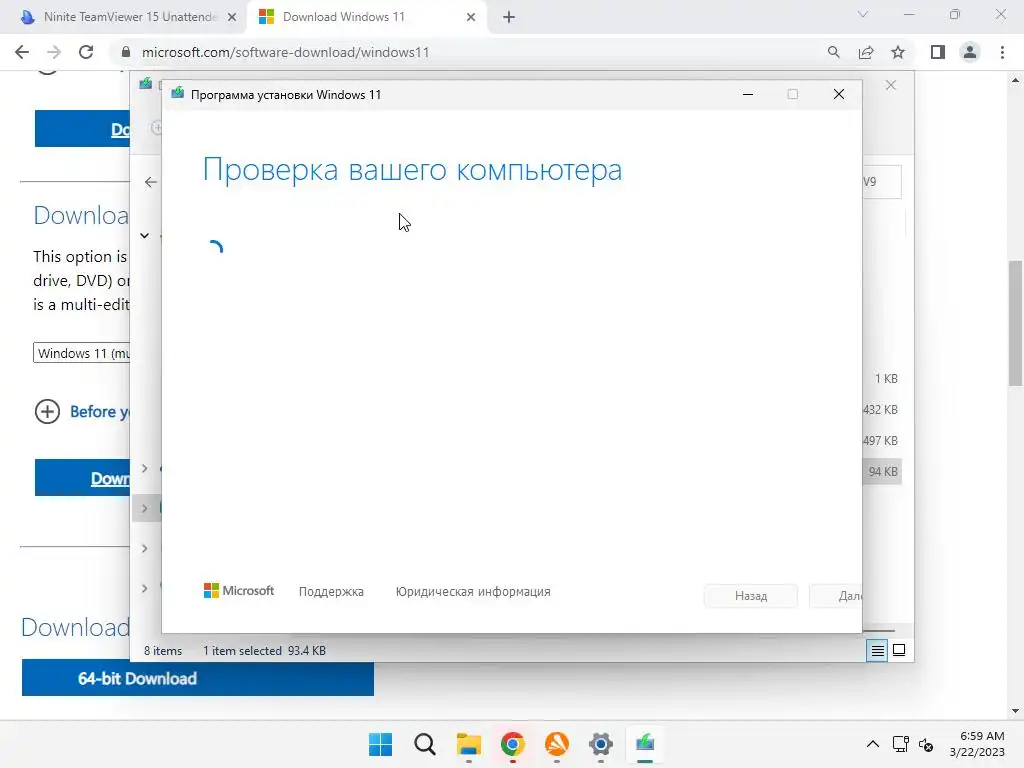Image resolution: width=1024 pixels, height=768 pixels.
Task: Expand third collapsed Explorer navigation node
Action: coord(144,549)
